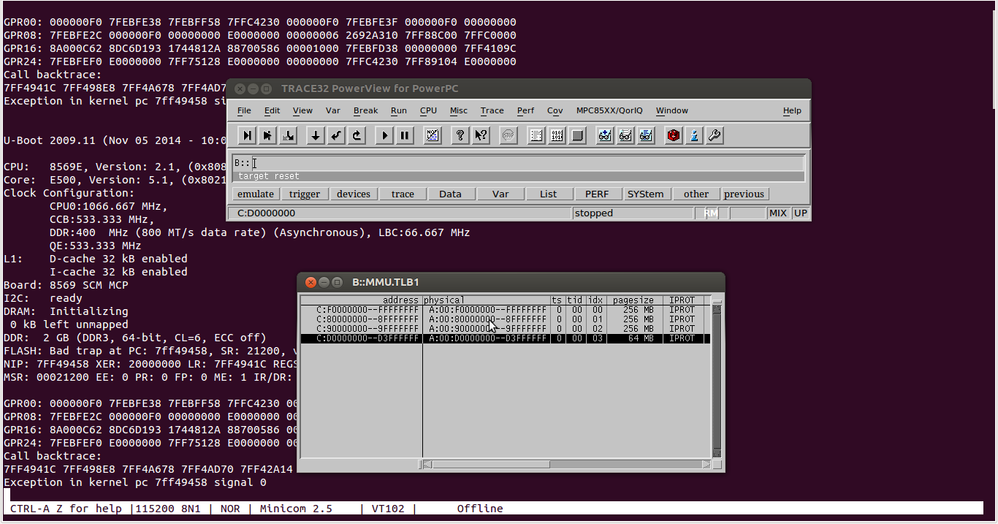This screenshot has width=998, height=524.
Task: Click the 'UP' status bar field
Action: coord(801,213)
